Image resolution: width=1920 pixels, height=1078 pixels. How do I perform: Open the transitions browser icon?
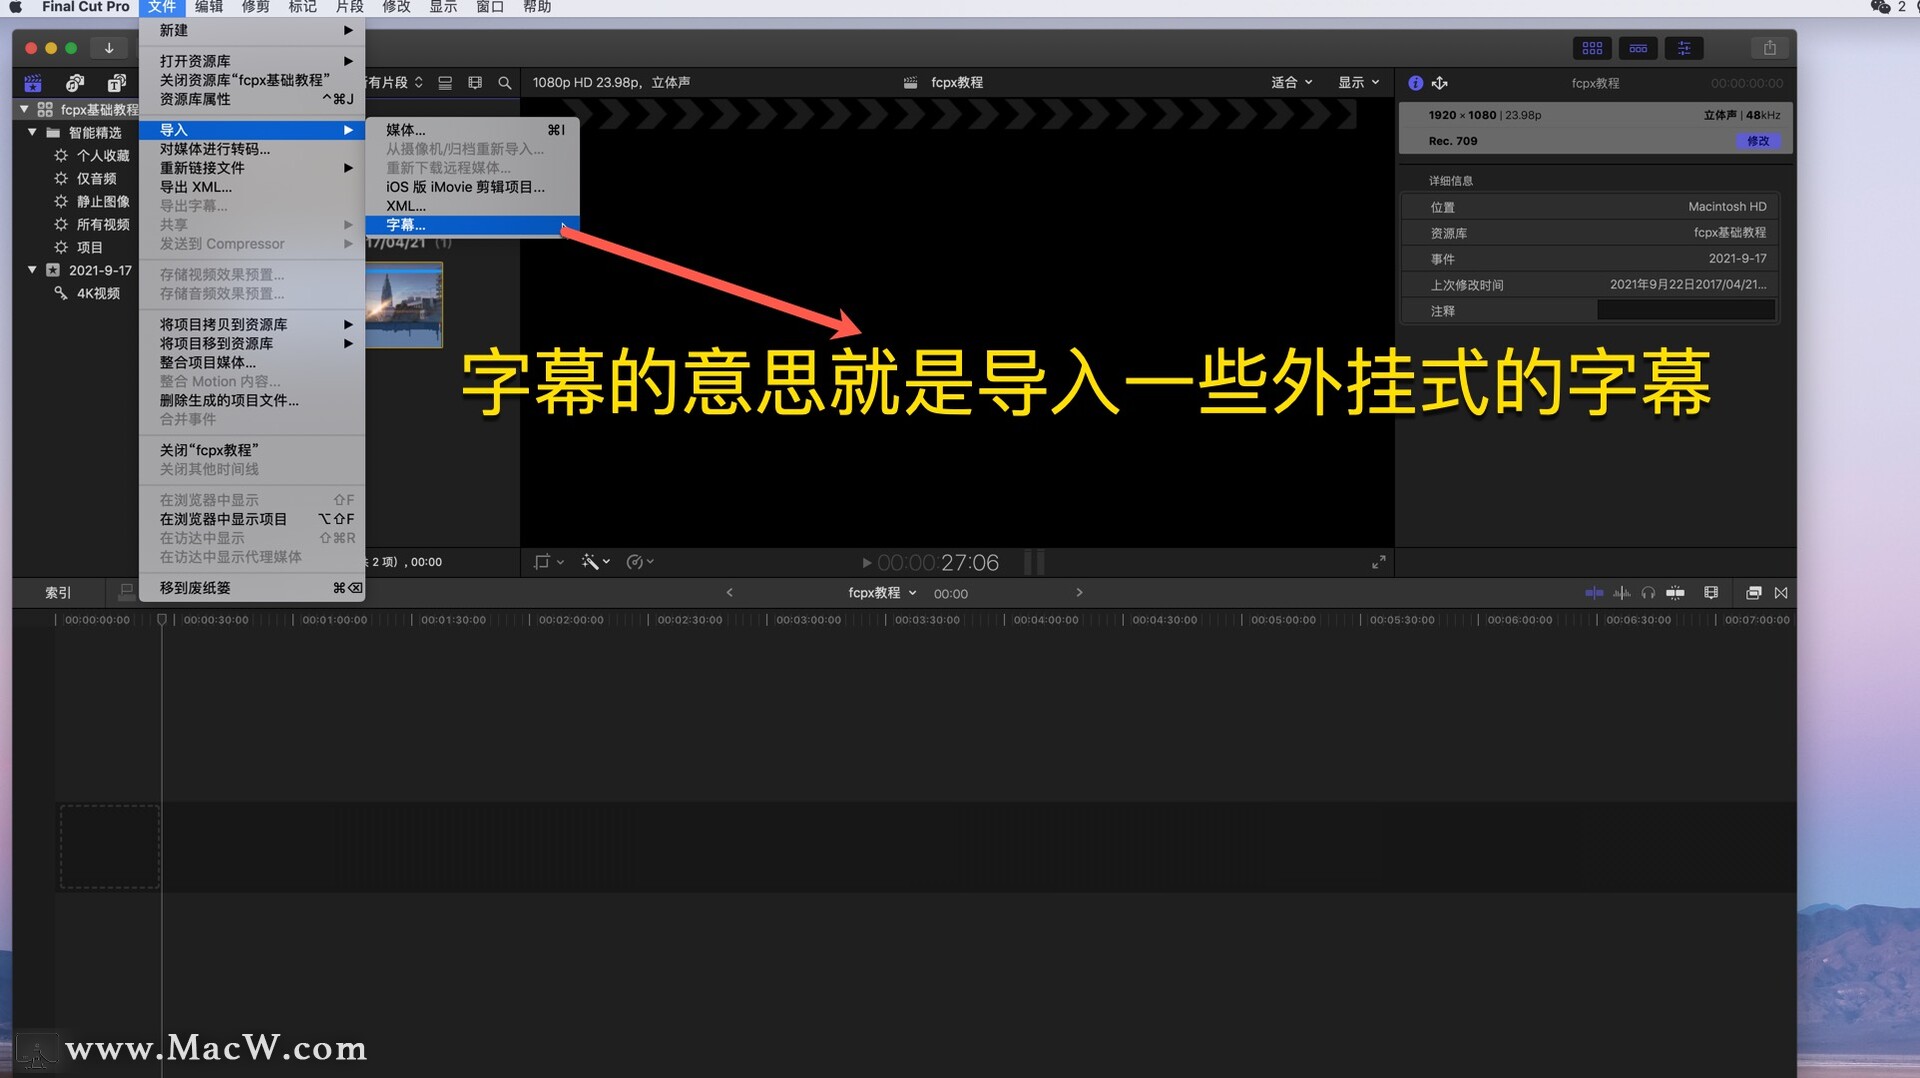[x=1781, y=593]
